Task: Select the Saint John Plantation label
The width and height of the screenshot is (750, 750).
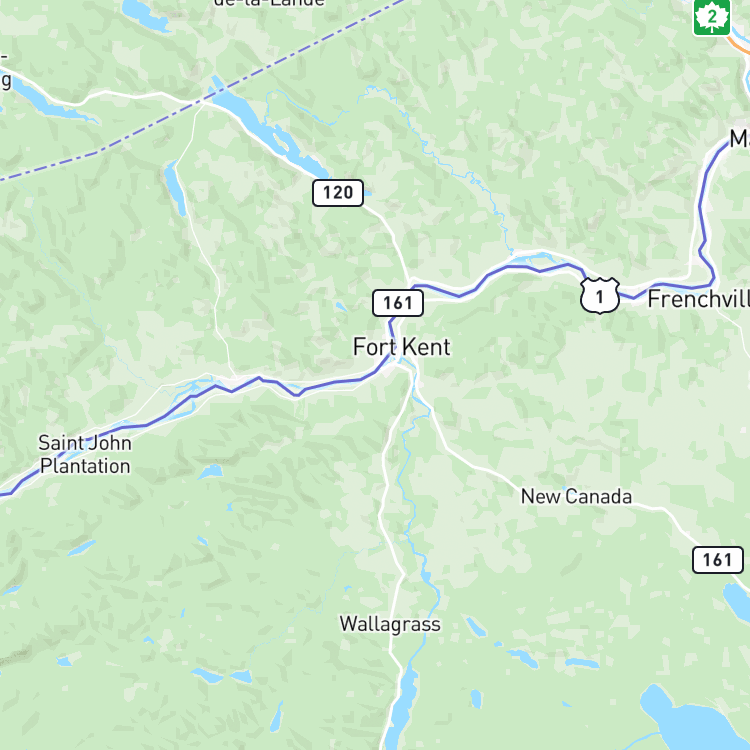Action: coord(85,454)
